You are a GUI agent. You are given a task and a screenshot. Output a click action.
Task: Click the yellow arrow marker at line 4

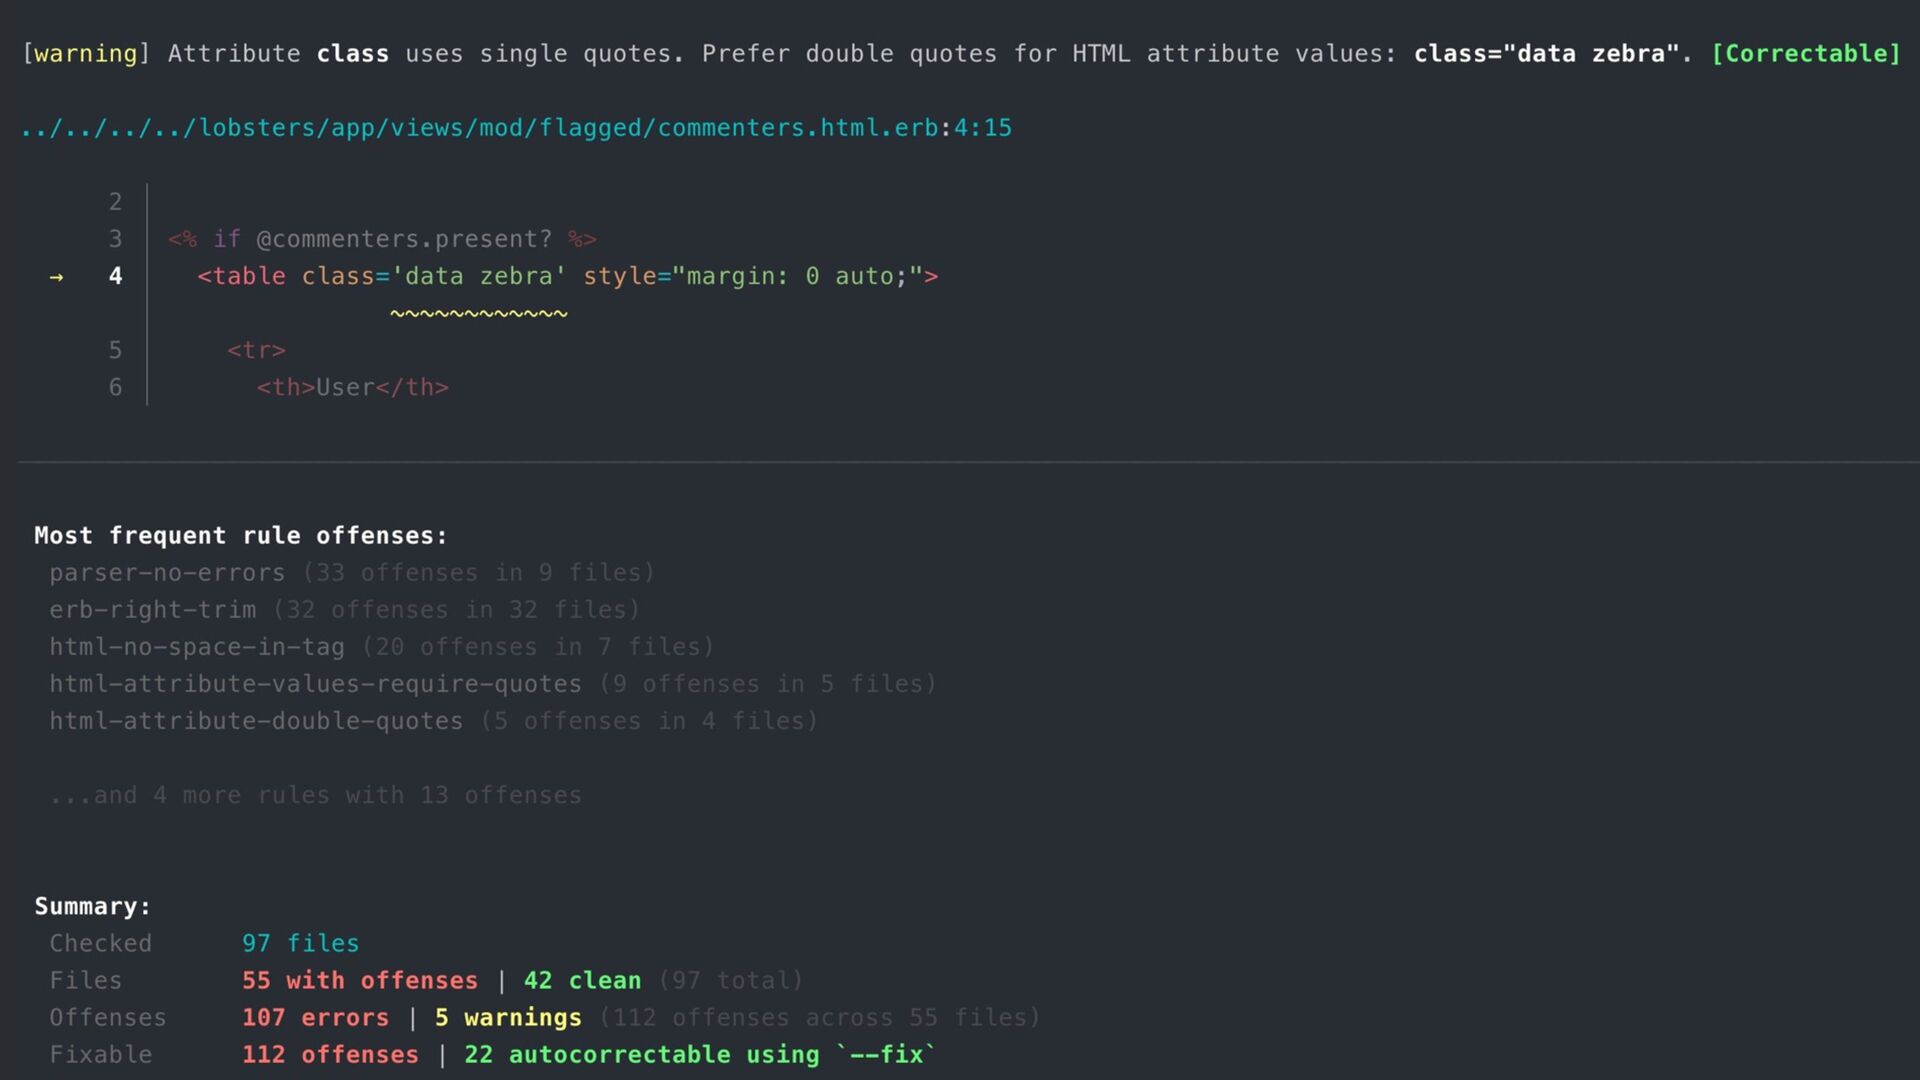tap(56, 277)
